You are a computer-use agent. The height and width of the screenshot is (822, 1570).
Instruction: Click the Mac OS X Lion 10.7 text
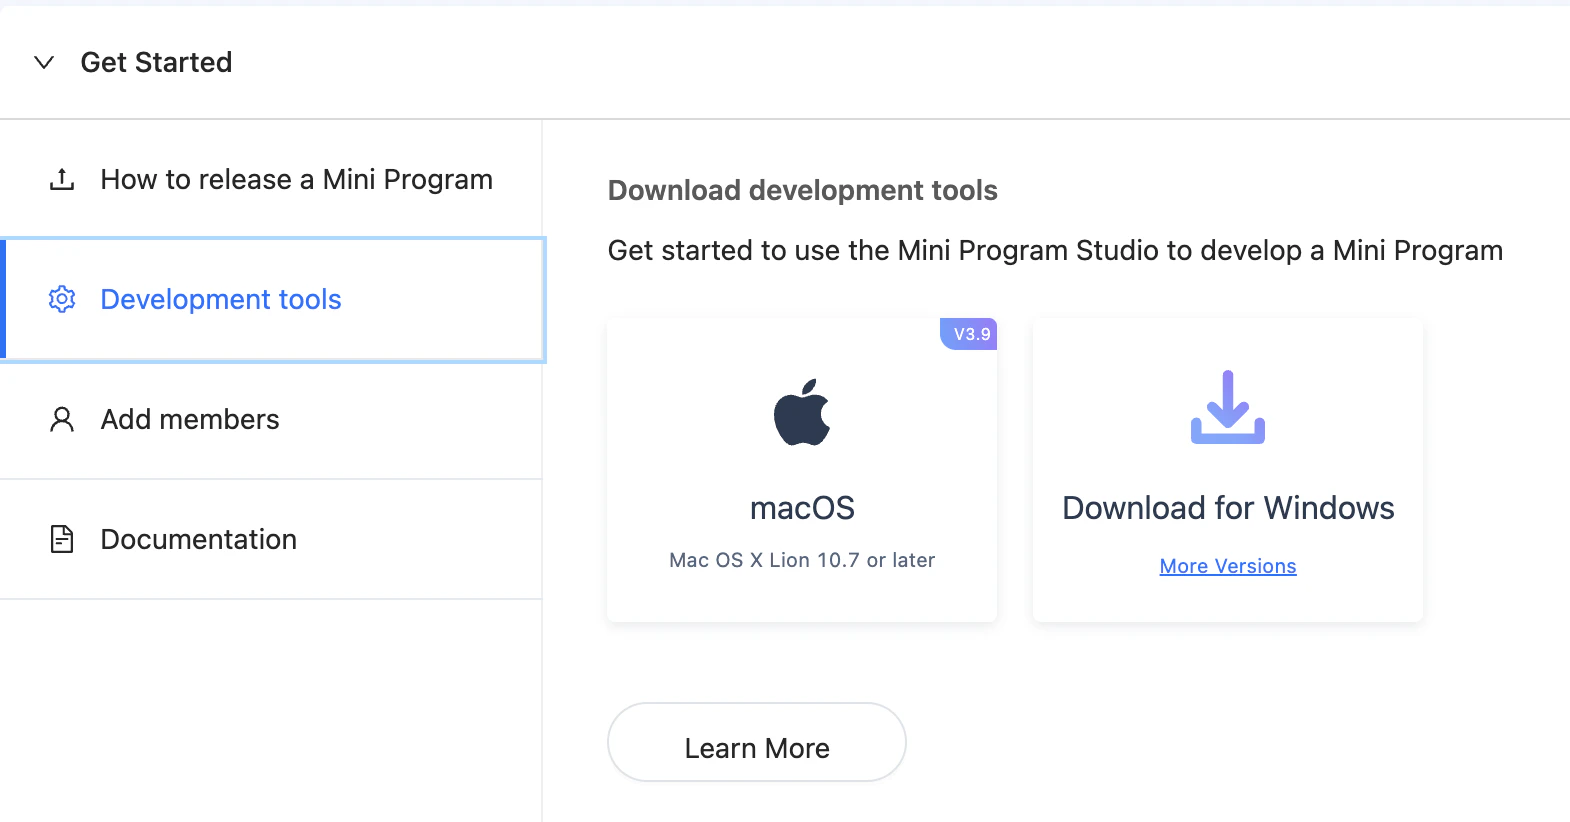tap(802, 560)
